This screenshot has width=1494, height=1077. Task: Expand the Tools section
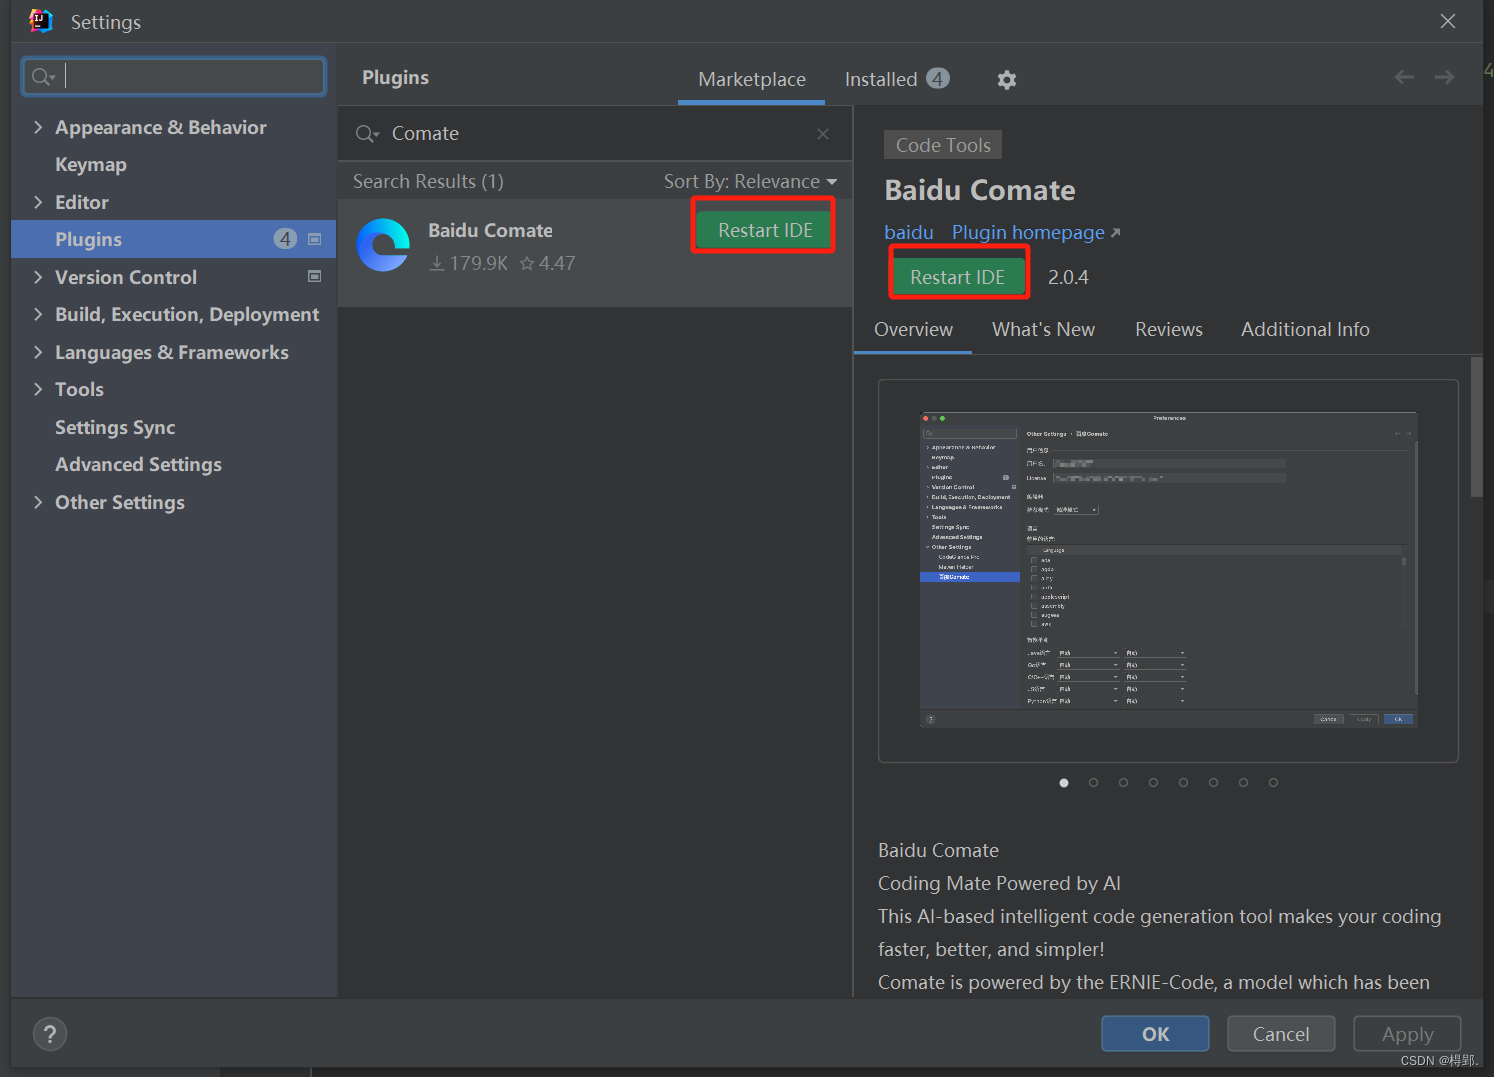point(38,389)
